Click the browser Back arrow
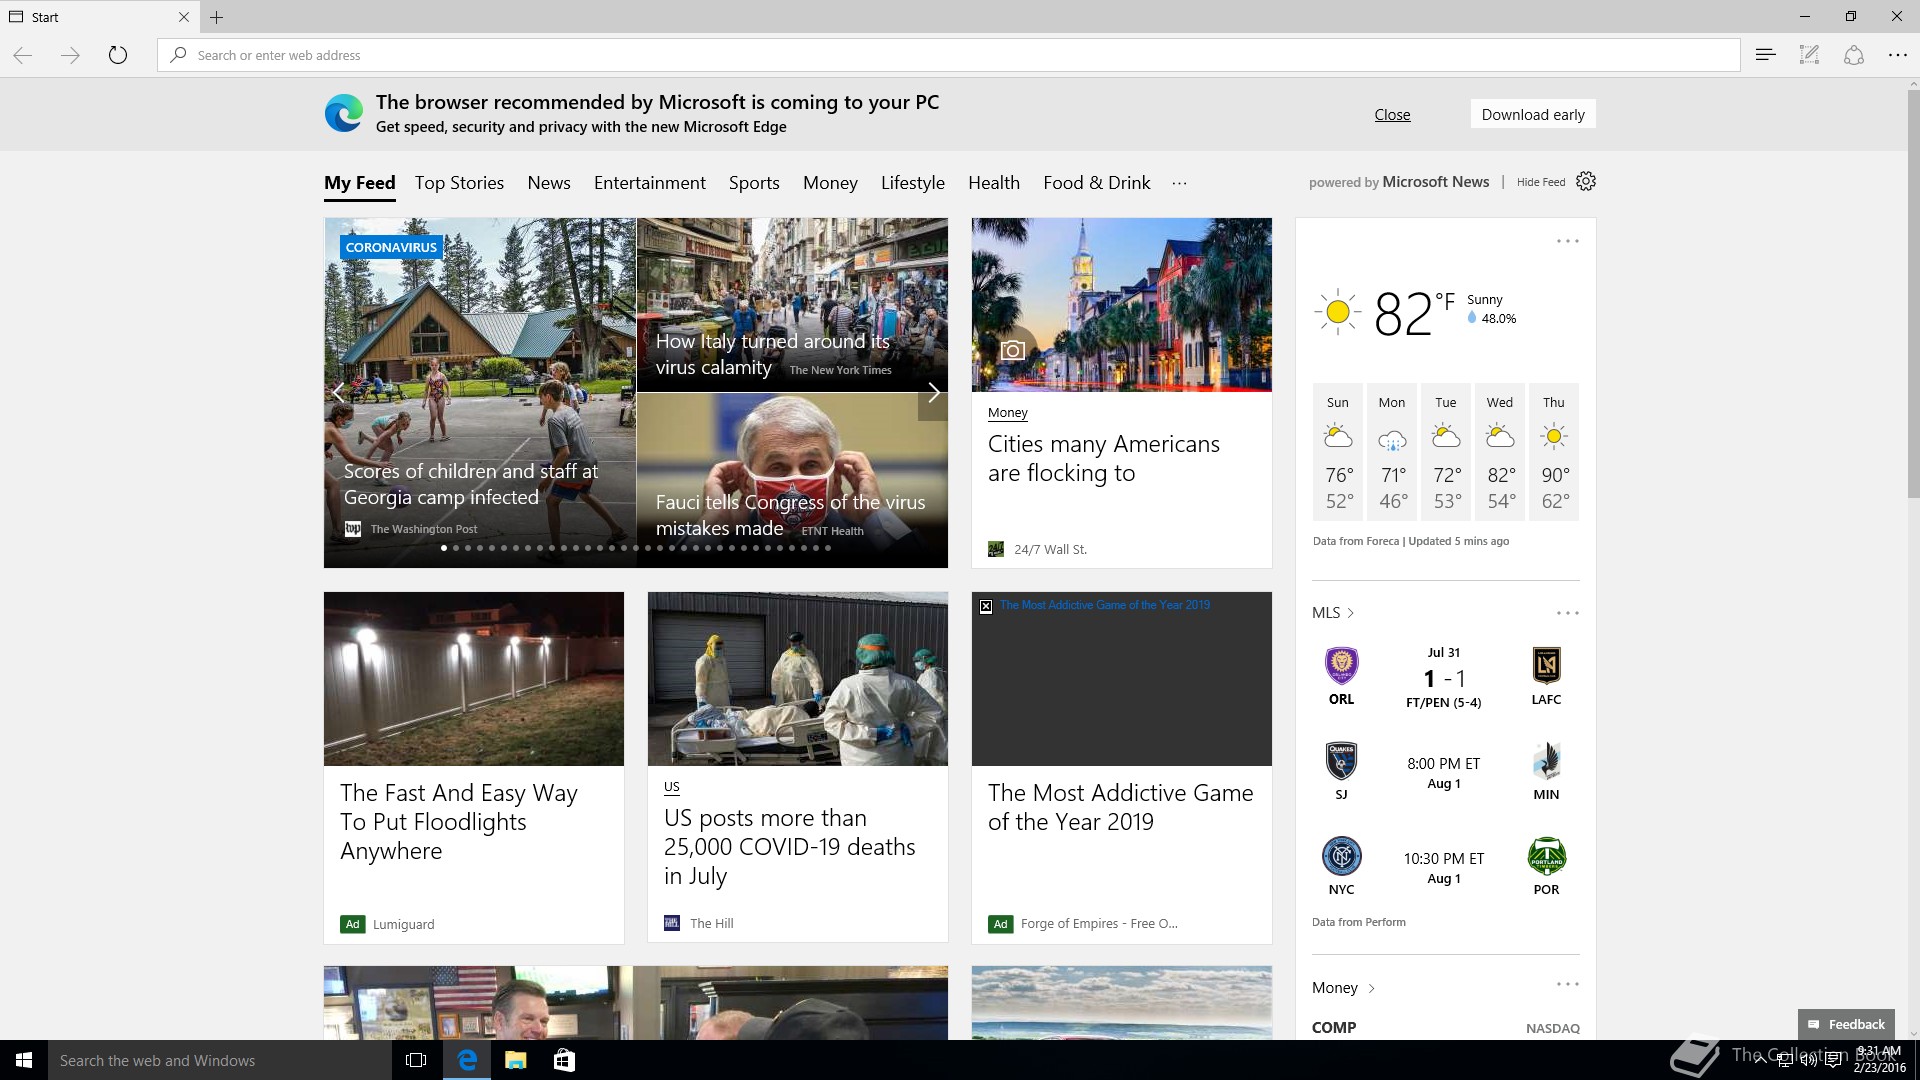Viewport: 1920px width, 1080px height. (x=23, y=55)
